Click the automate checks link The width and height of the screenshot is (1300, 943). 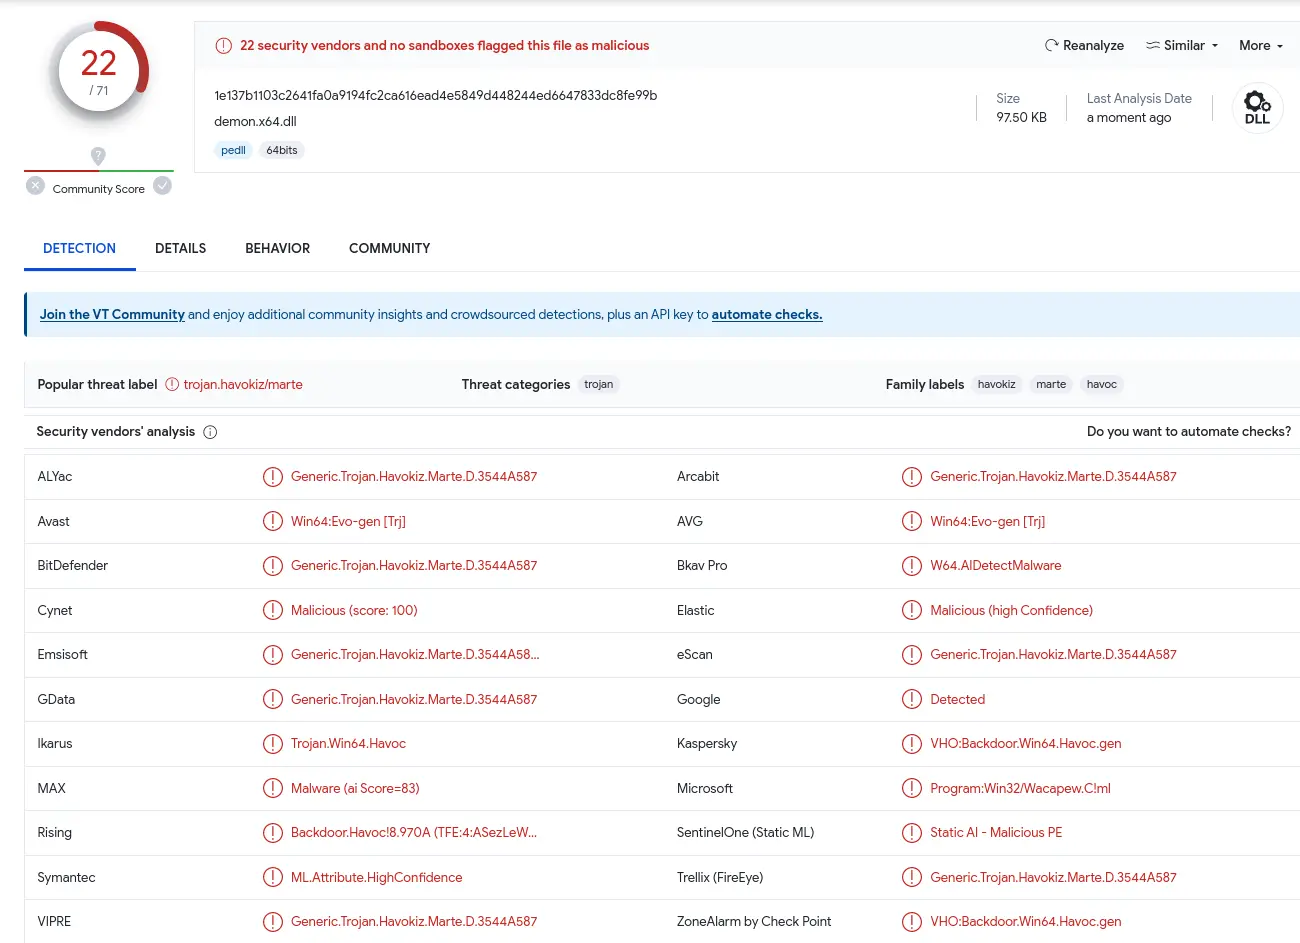766,315
